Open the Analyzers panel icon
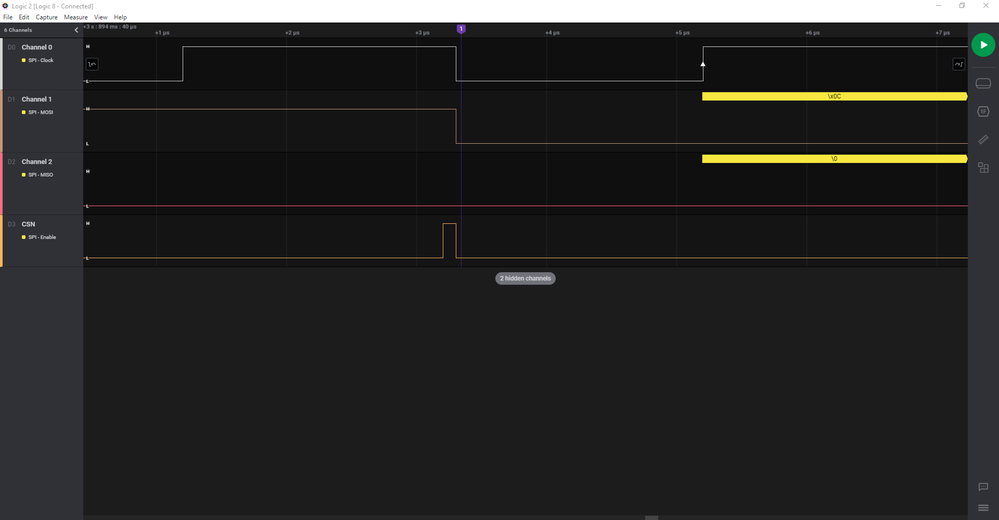The height and width of the screenshot is (520, 999). (983, 112)
